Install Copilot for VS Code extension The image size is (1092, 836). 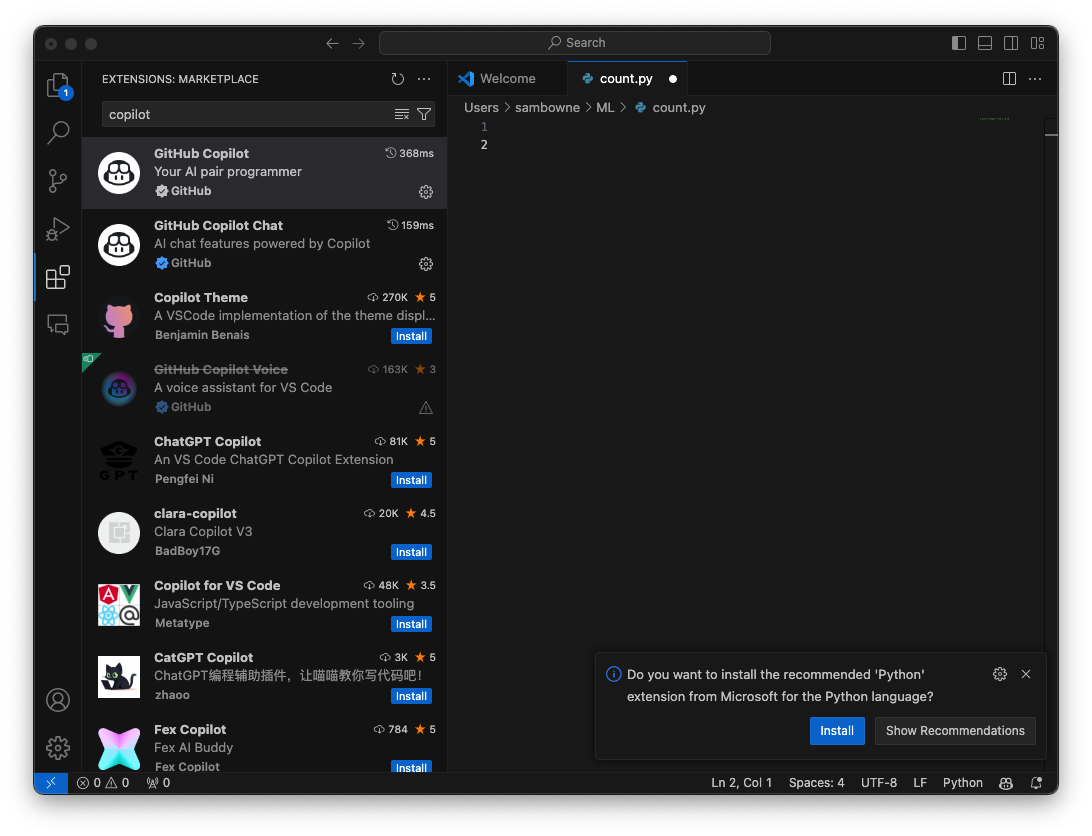pos(412,624)
